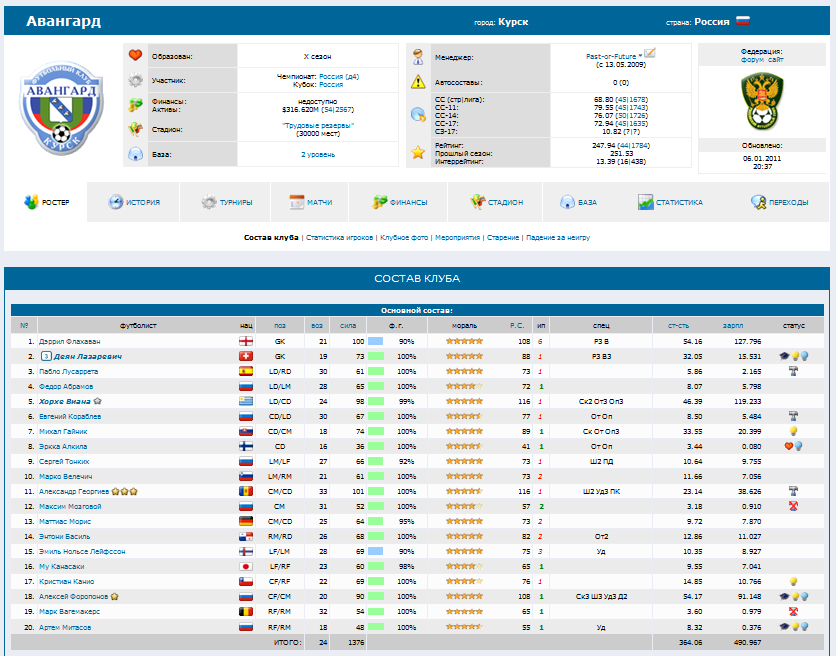Click Дэррил Флахаван's 90% fitness bar
The height and width of the screenshot is (656, 836).
(x=376, y=341)
